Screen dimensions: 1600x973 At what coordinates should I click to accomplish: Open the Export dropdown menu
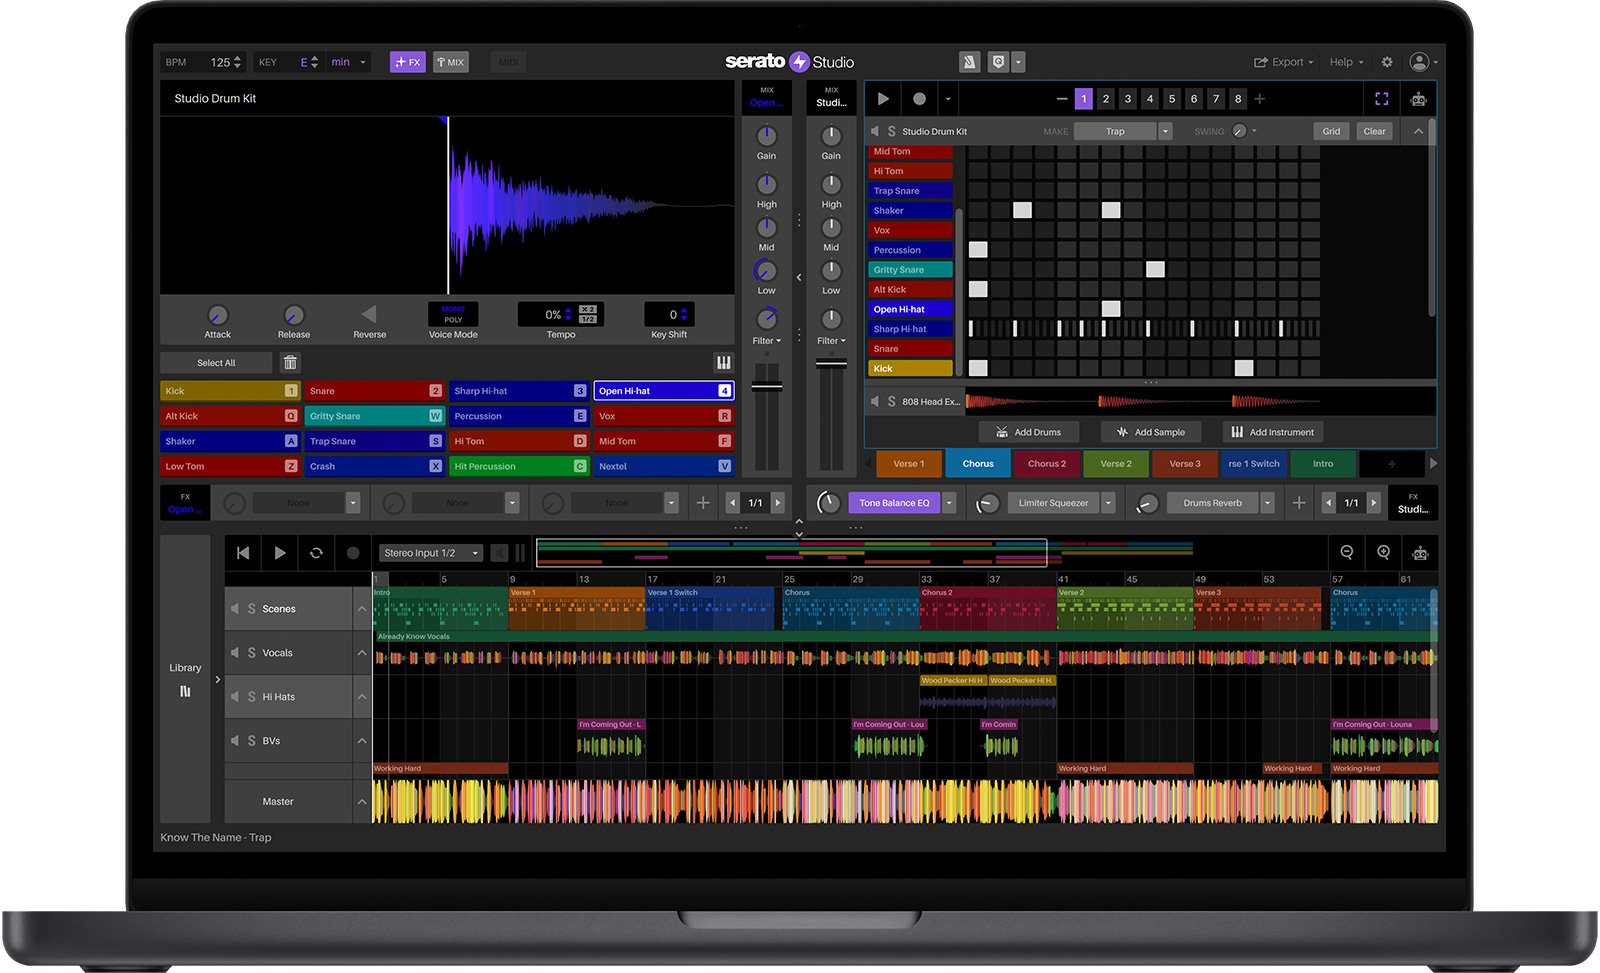[x=1284, y=62]
